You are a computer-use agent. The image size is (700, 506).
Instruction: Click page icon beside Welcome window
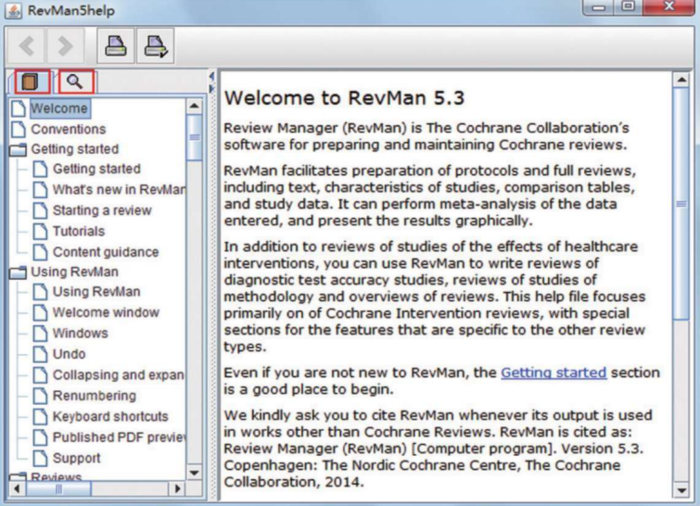(40, 313)
